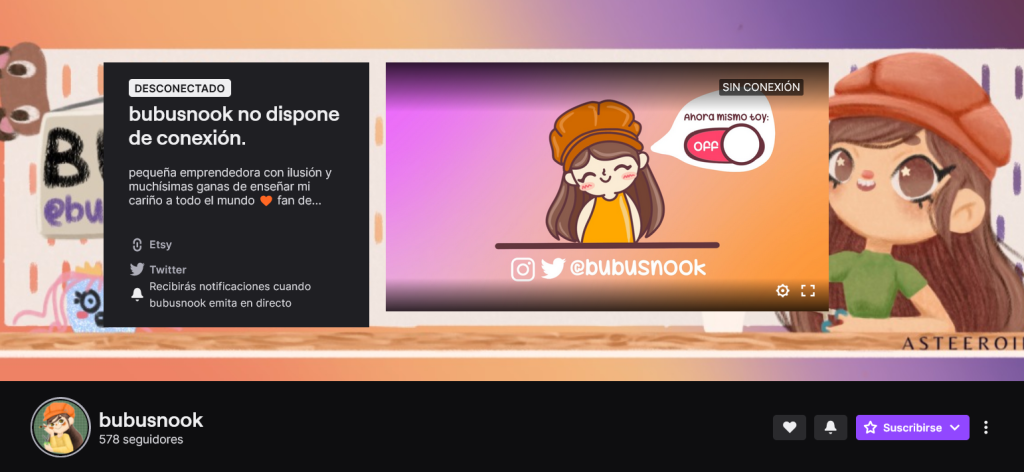Open the video player settings gear

(x=783, y=291)
